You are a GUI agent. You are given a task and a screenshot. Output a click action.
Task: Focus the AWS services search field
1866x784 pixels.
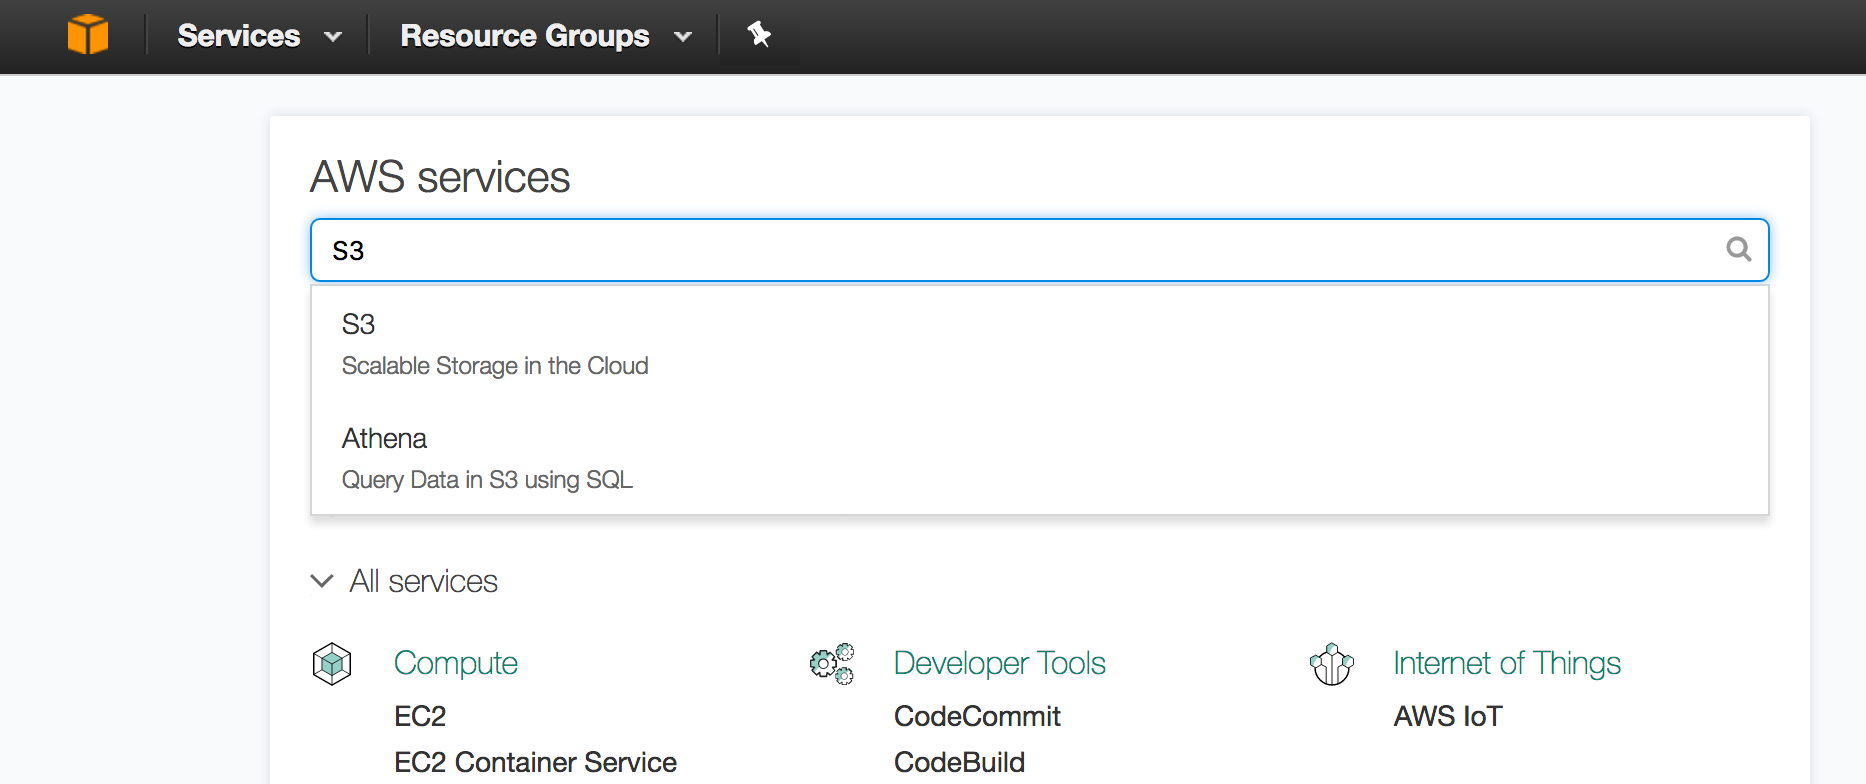click(x=1040, y=250)
